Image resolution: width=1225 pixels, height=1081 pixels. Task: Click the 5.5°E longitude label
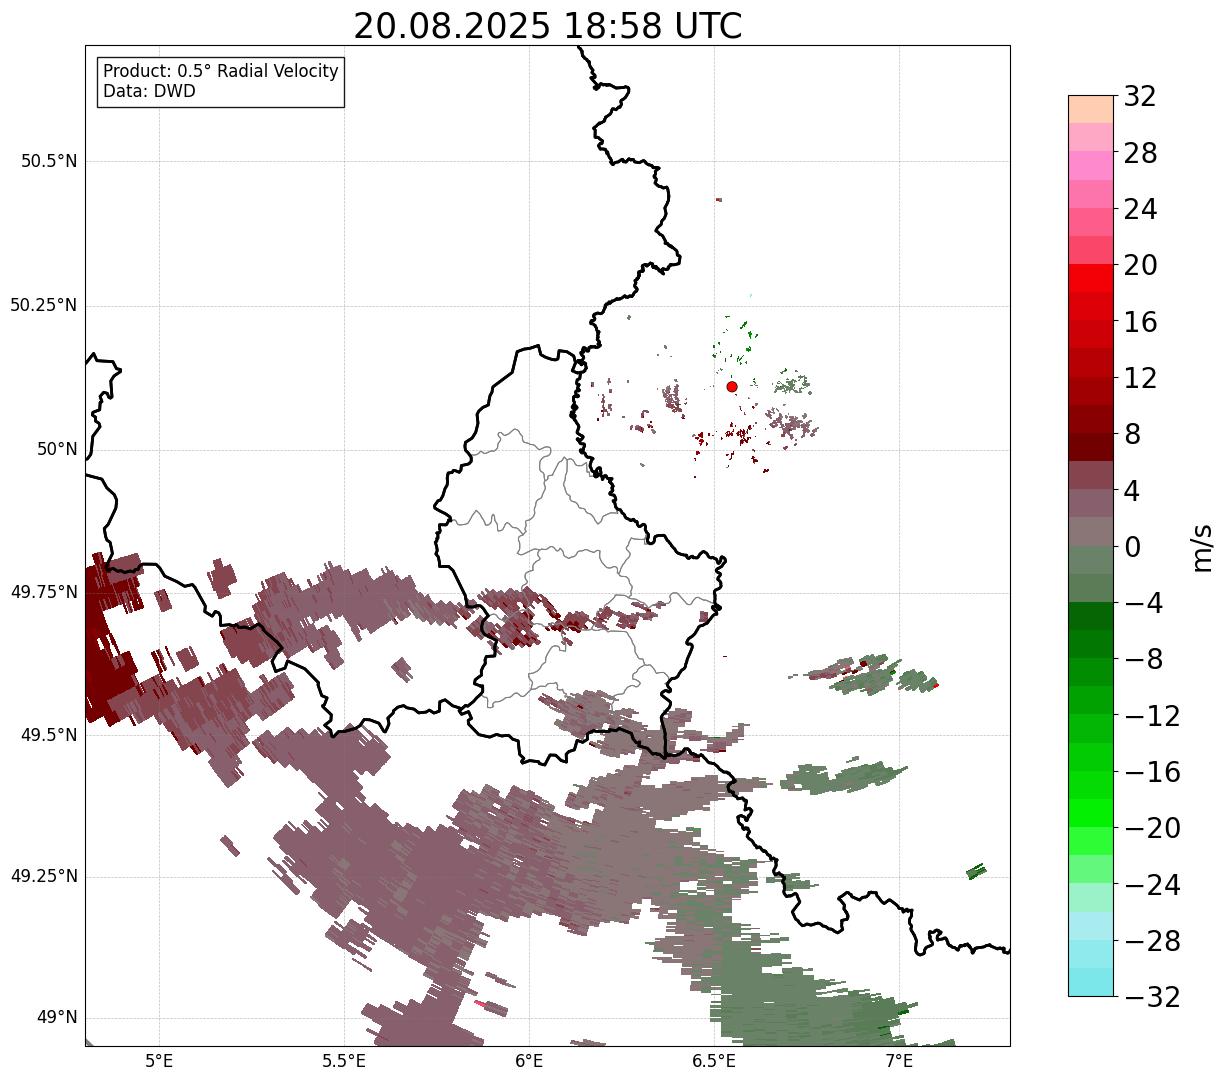pos(344,1061)
